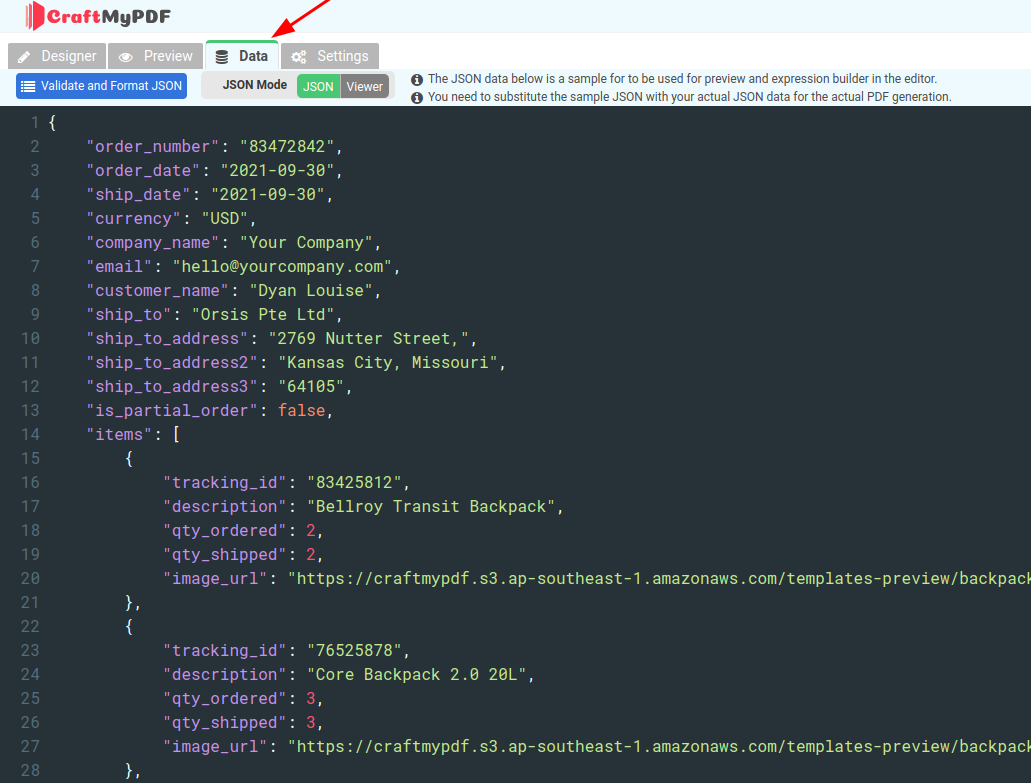Click the info icon beside sample JSON note
Screen dimensions: 1031x783
417,79
